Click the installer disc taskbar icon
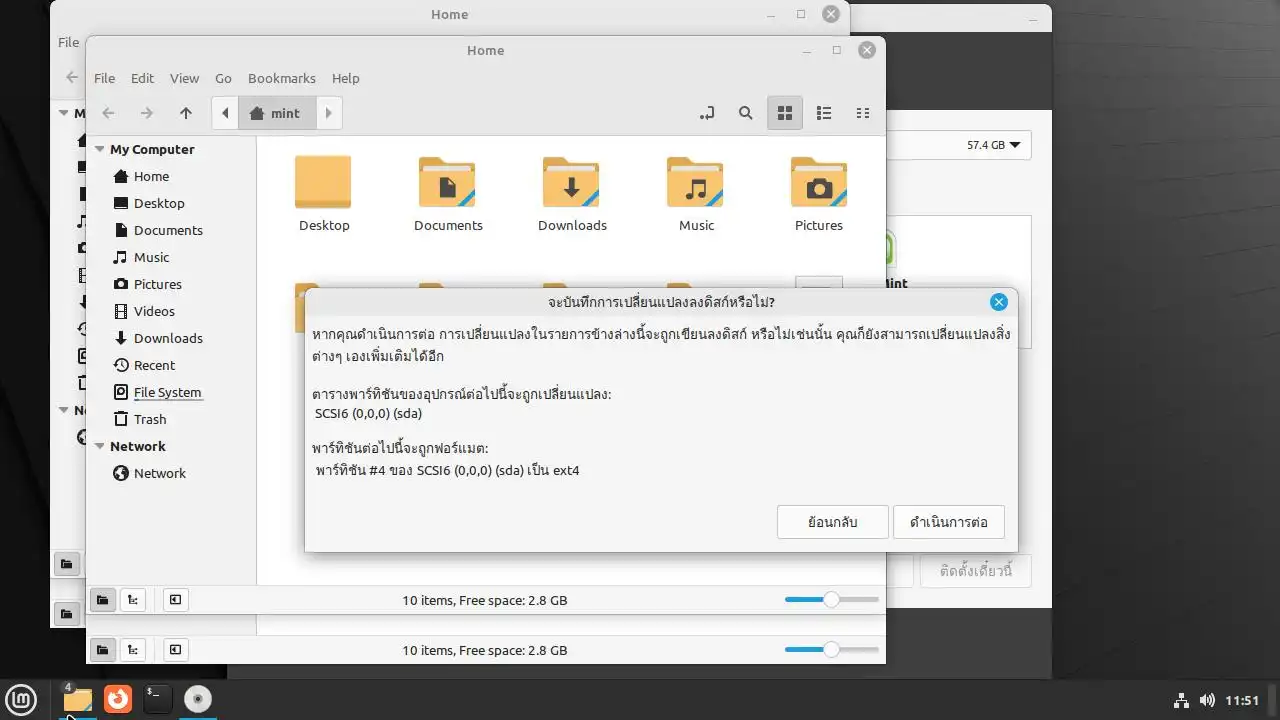Screen dimensions: 1280x720 [x=198, y=699]
